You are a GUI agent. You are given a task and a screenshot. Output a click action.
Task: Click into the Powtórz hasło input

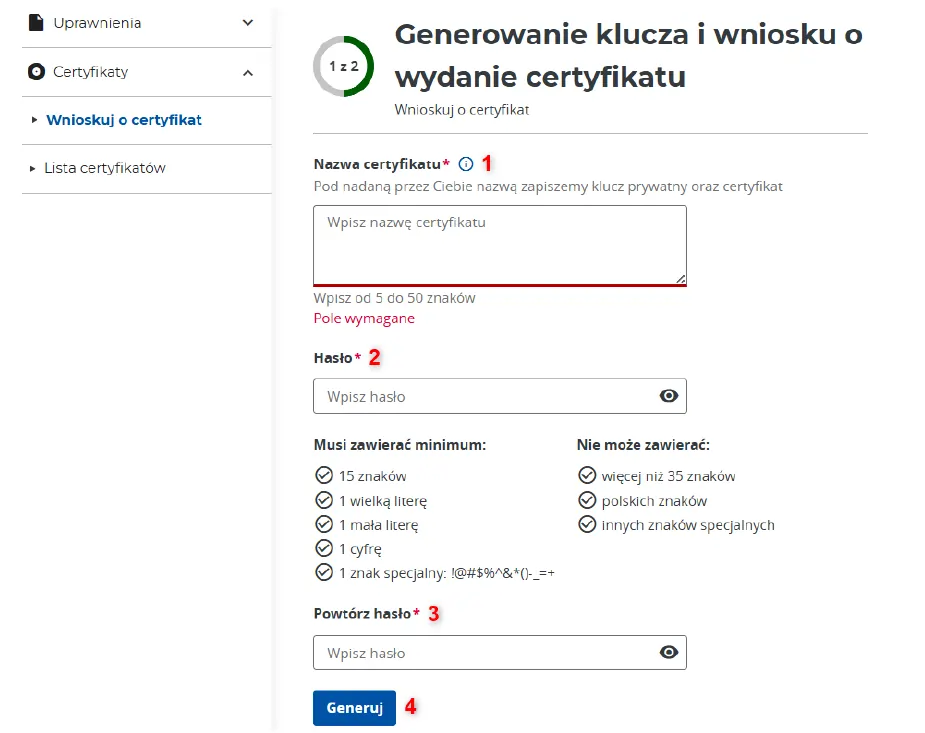tap(485, 653)
